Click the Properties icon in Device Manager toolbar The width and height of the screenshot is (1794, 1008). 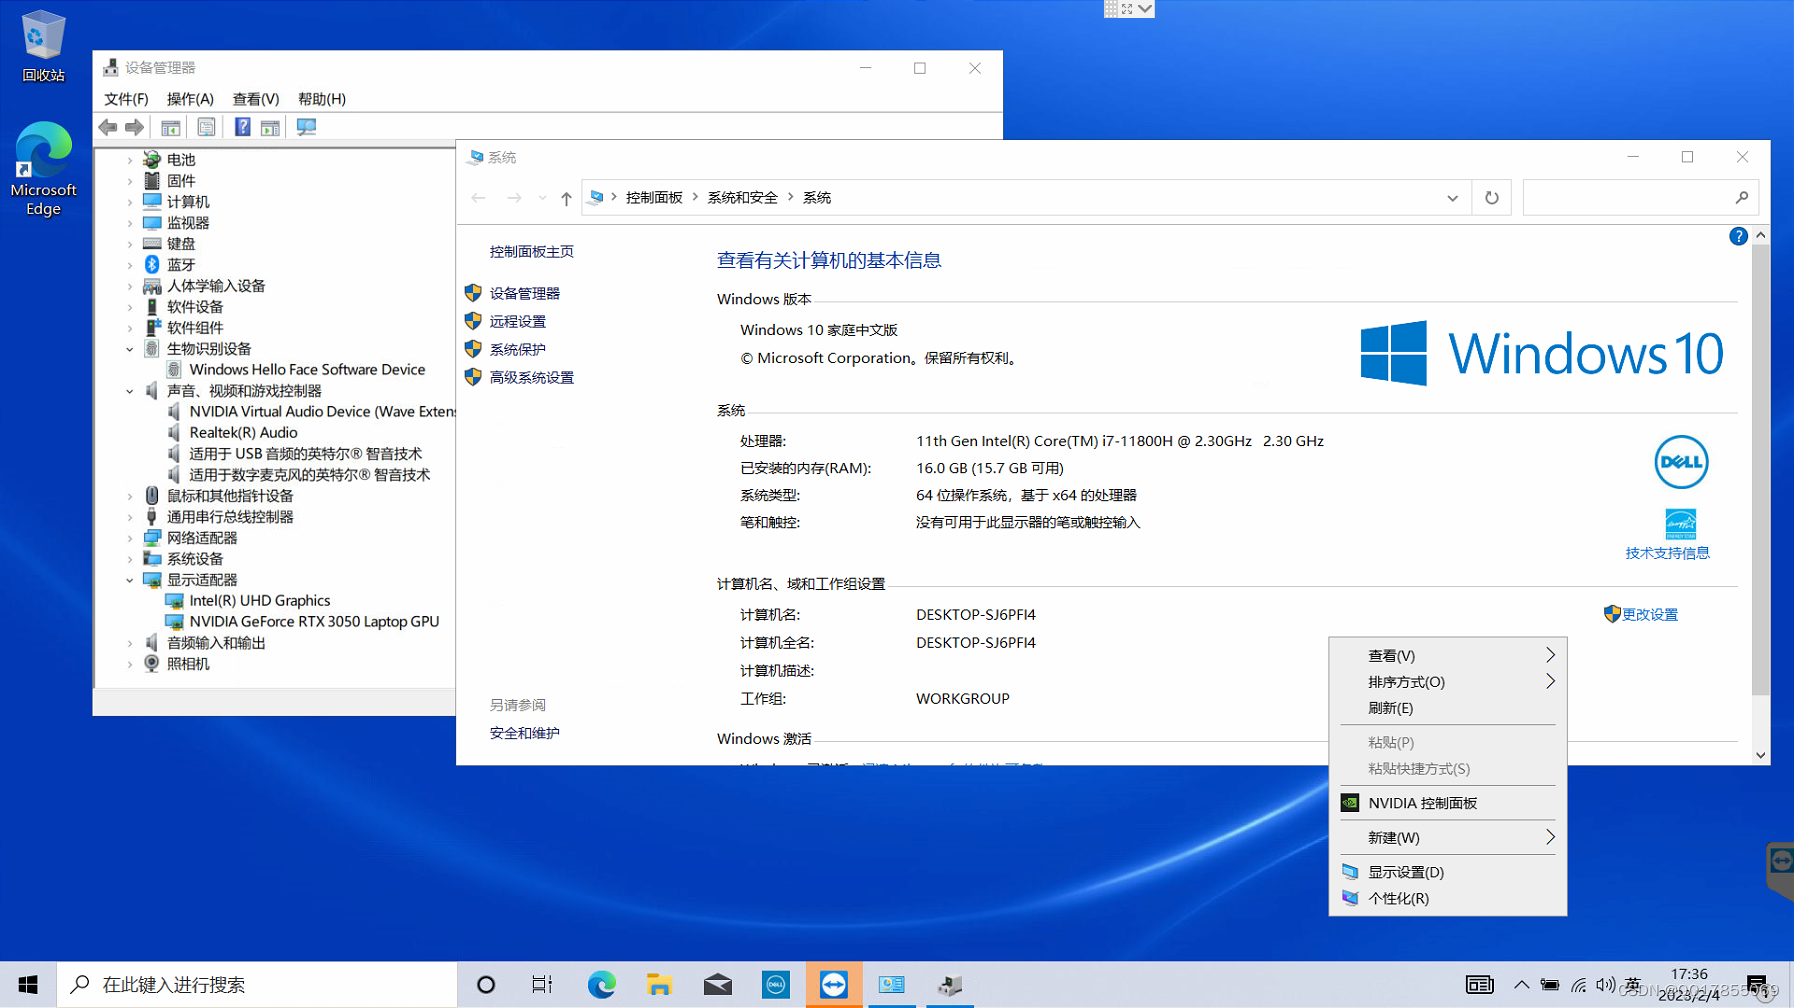coord(206,127)
